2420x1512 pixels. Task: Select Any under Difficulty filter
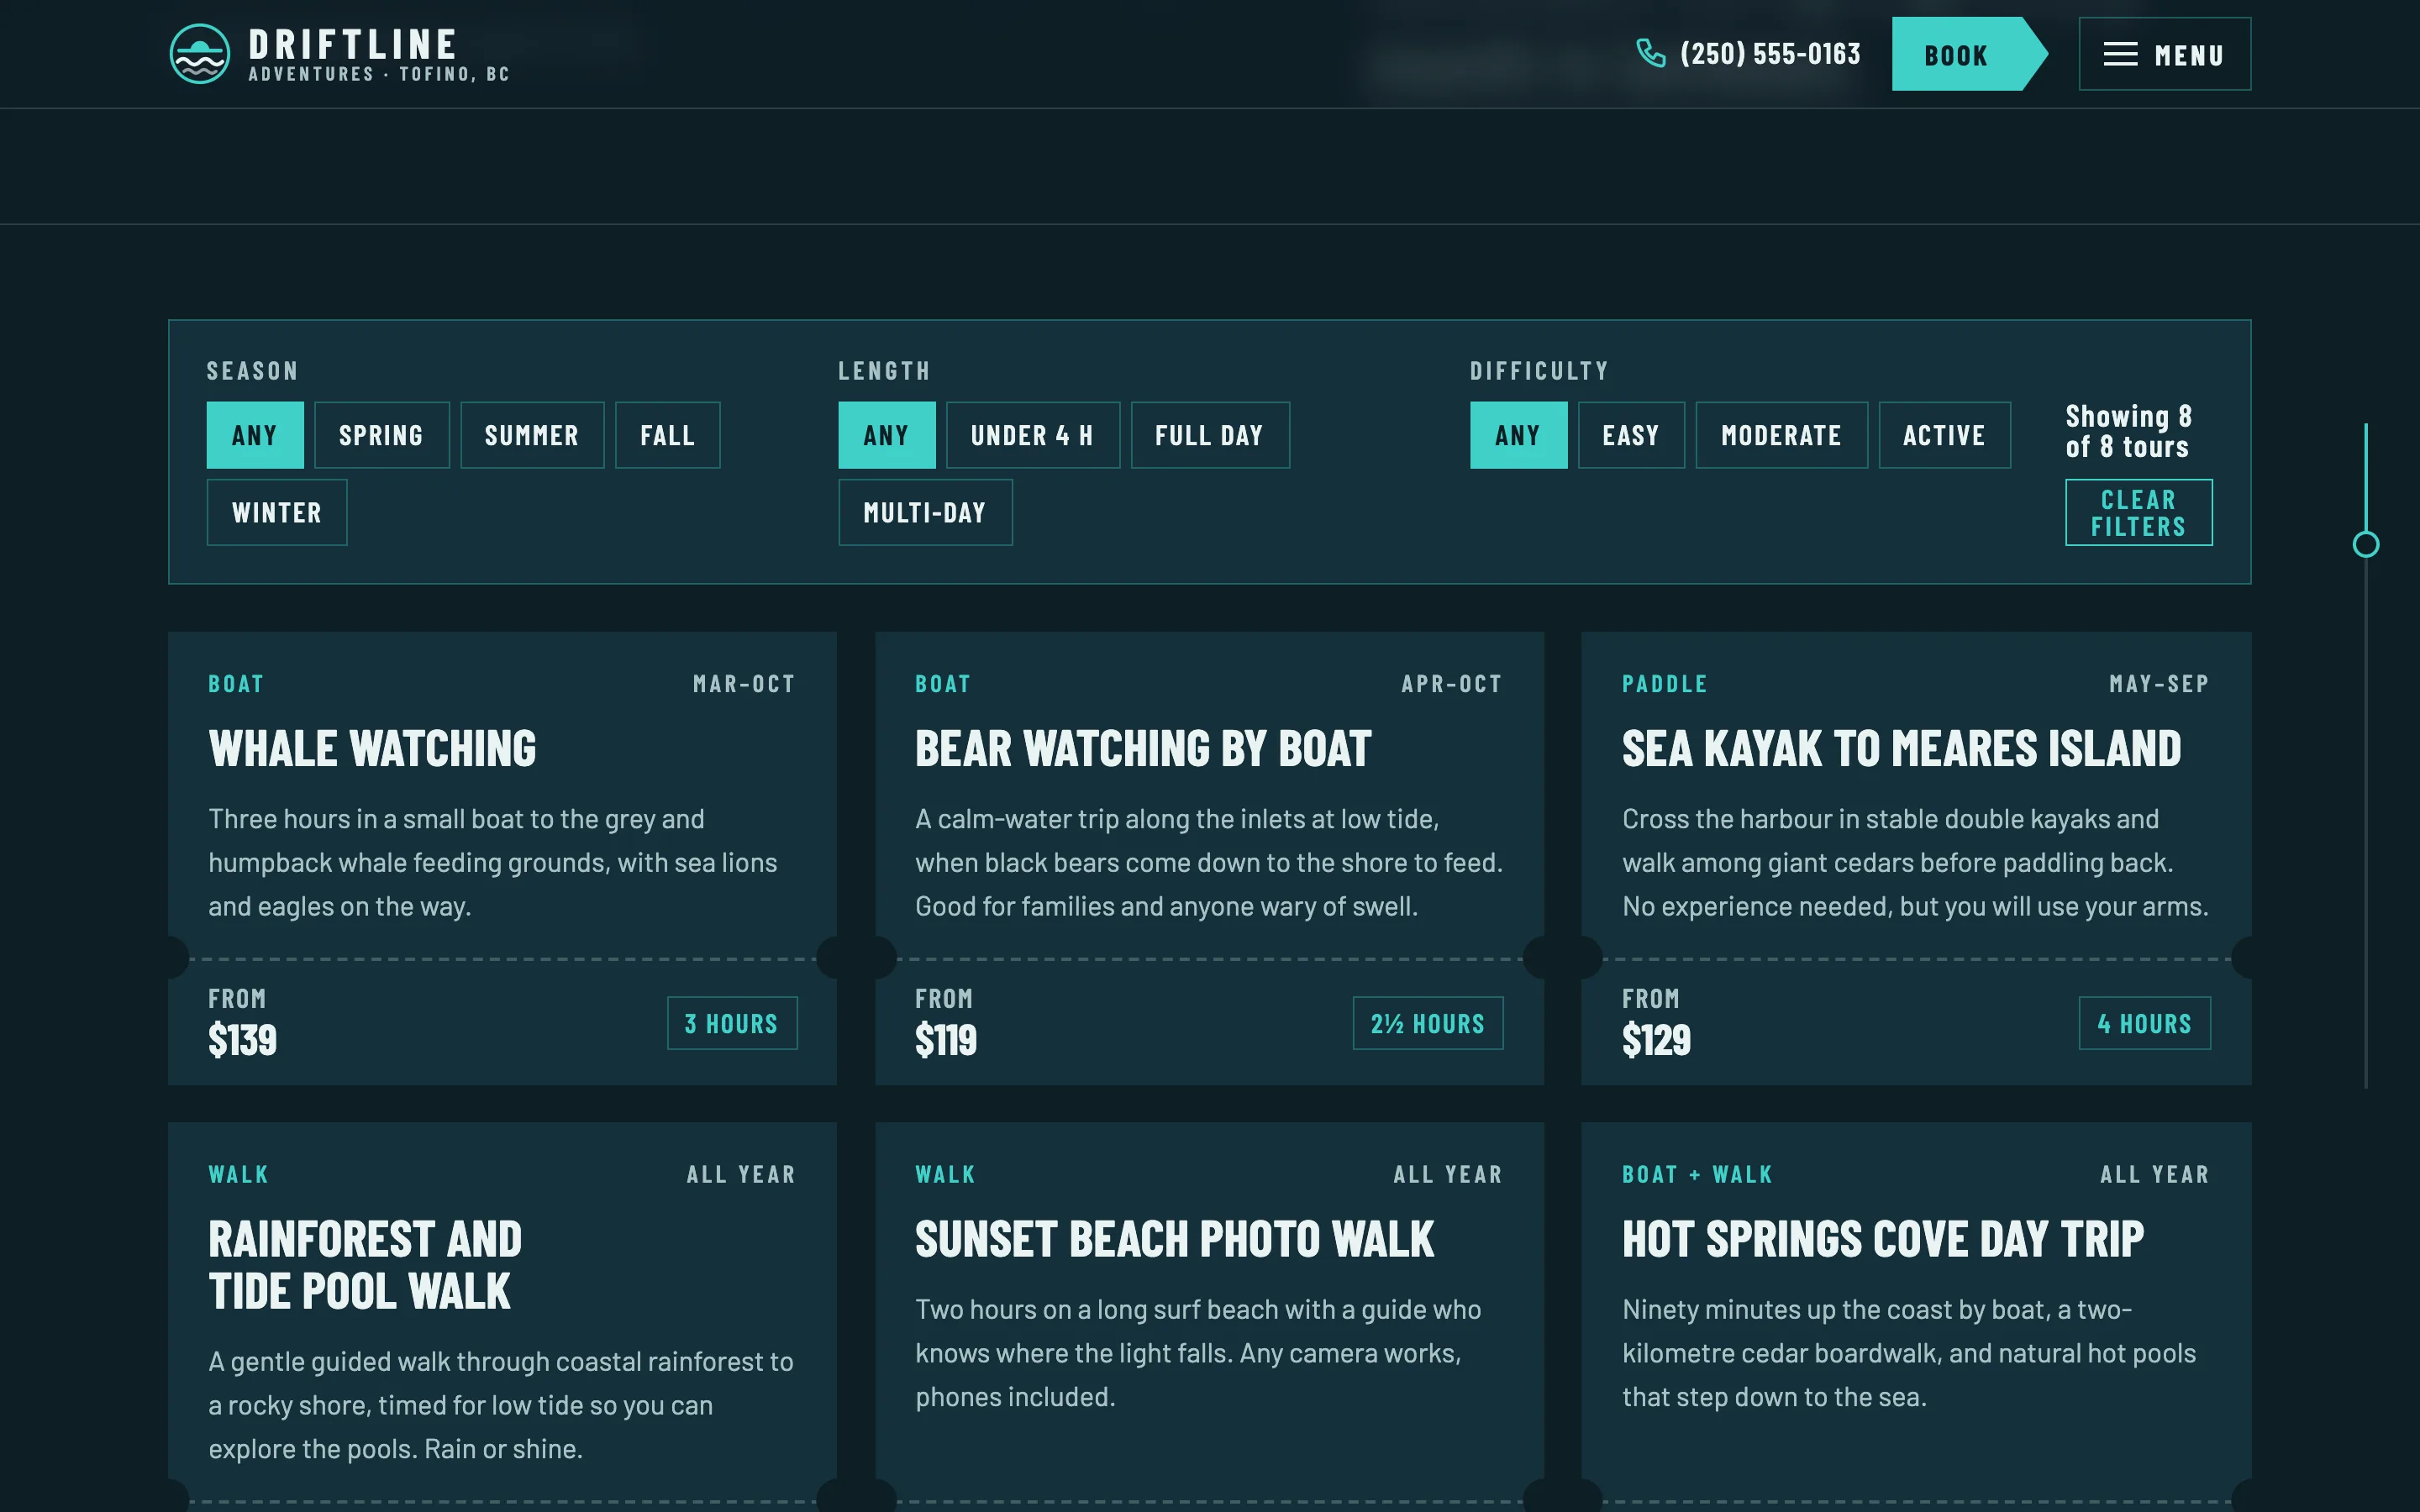[x=1519, y=435]
